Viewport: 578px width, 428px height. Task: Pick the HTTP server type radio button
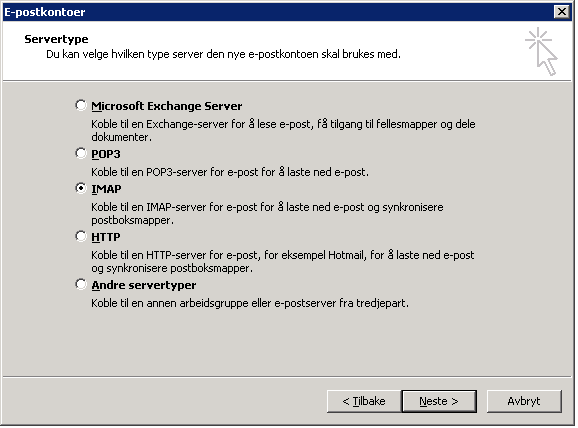(81, 236)
